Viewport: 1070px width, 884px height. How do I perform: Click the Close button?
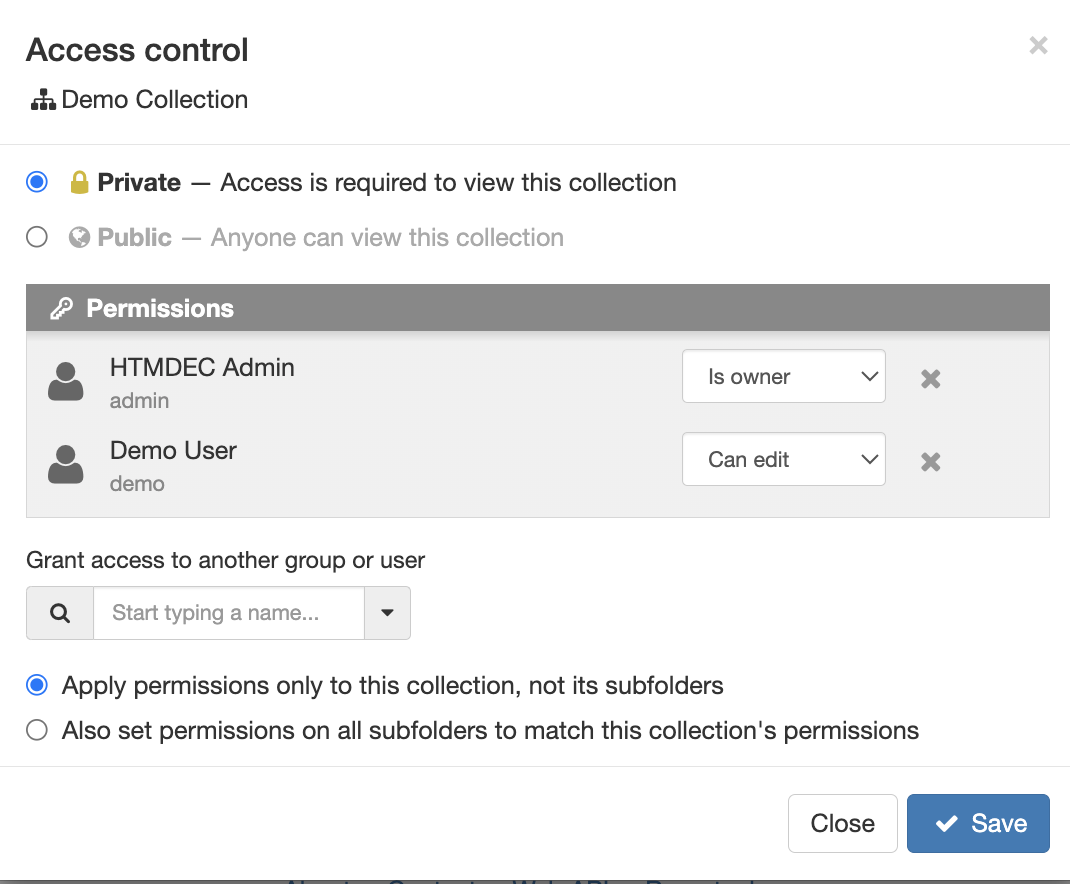pos(842,823)
